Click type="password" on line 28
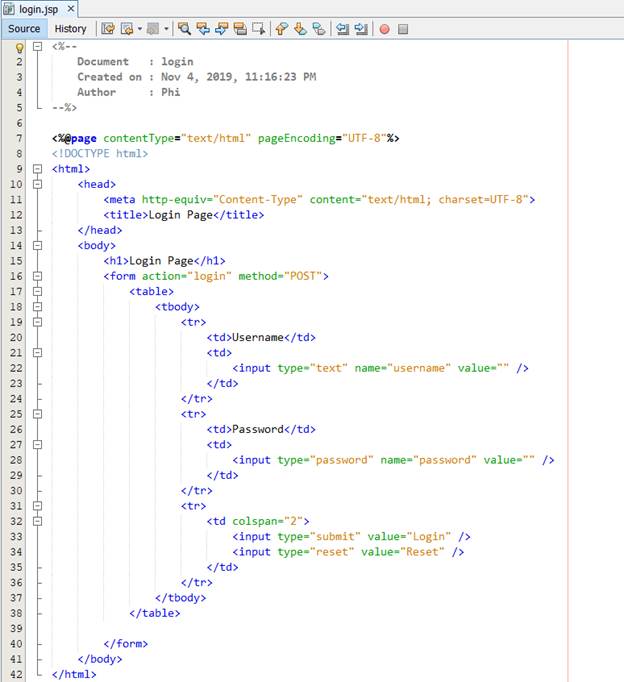624x682 pixels. 326,460
